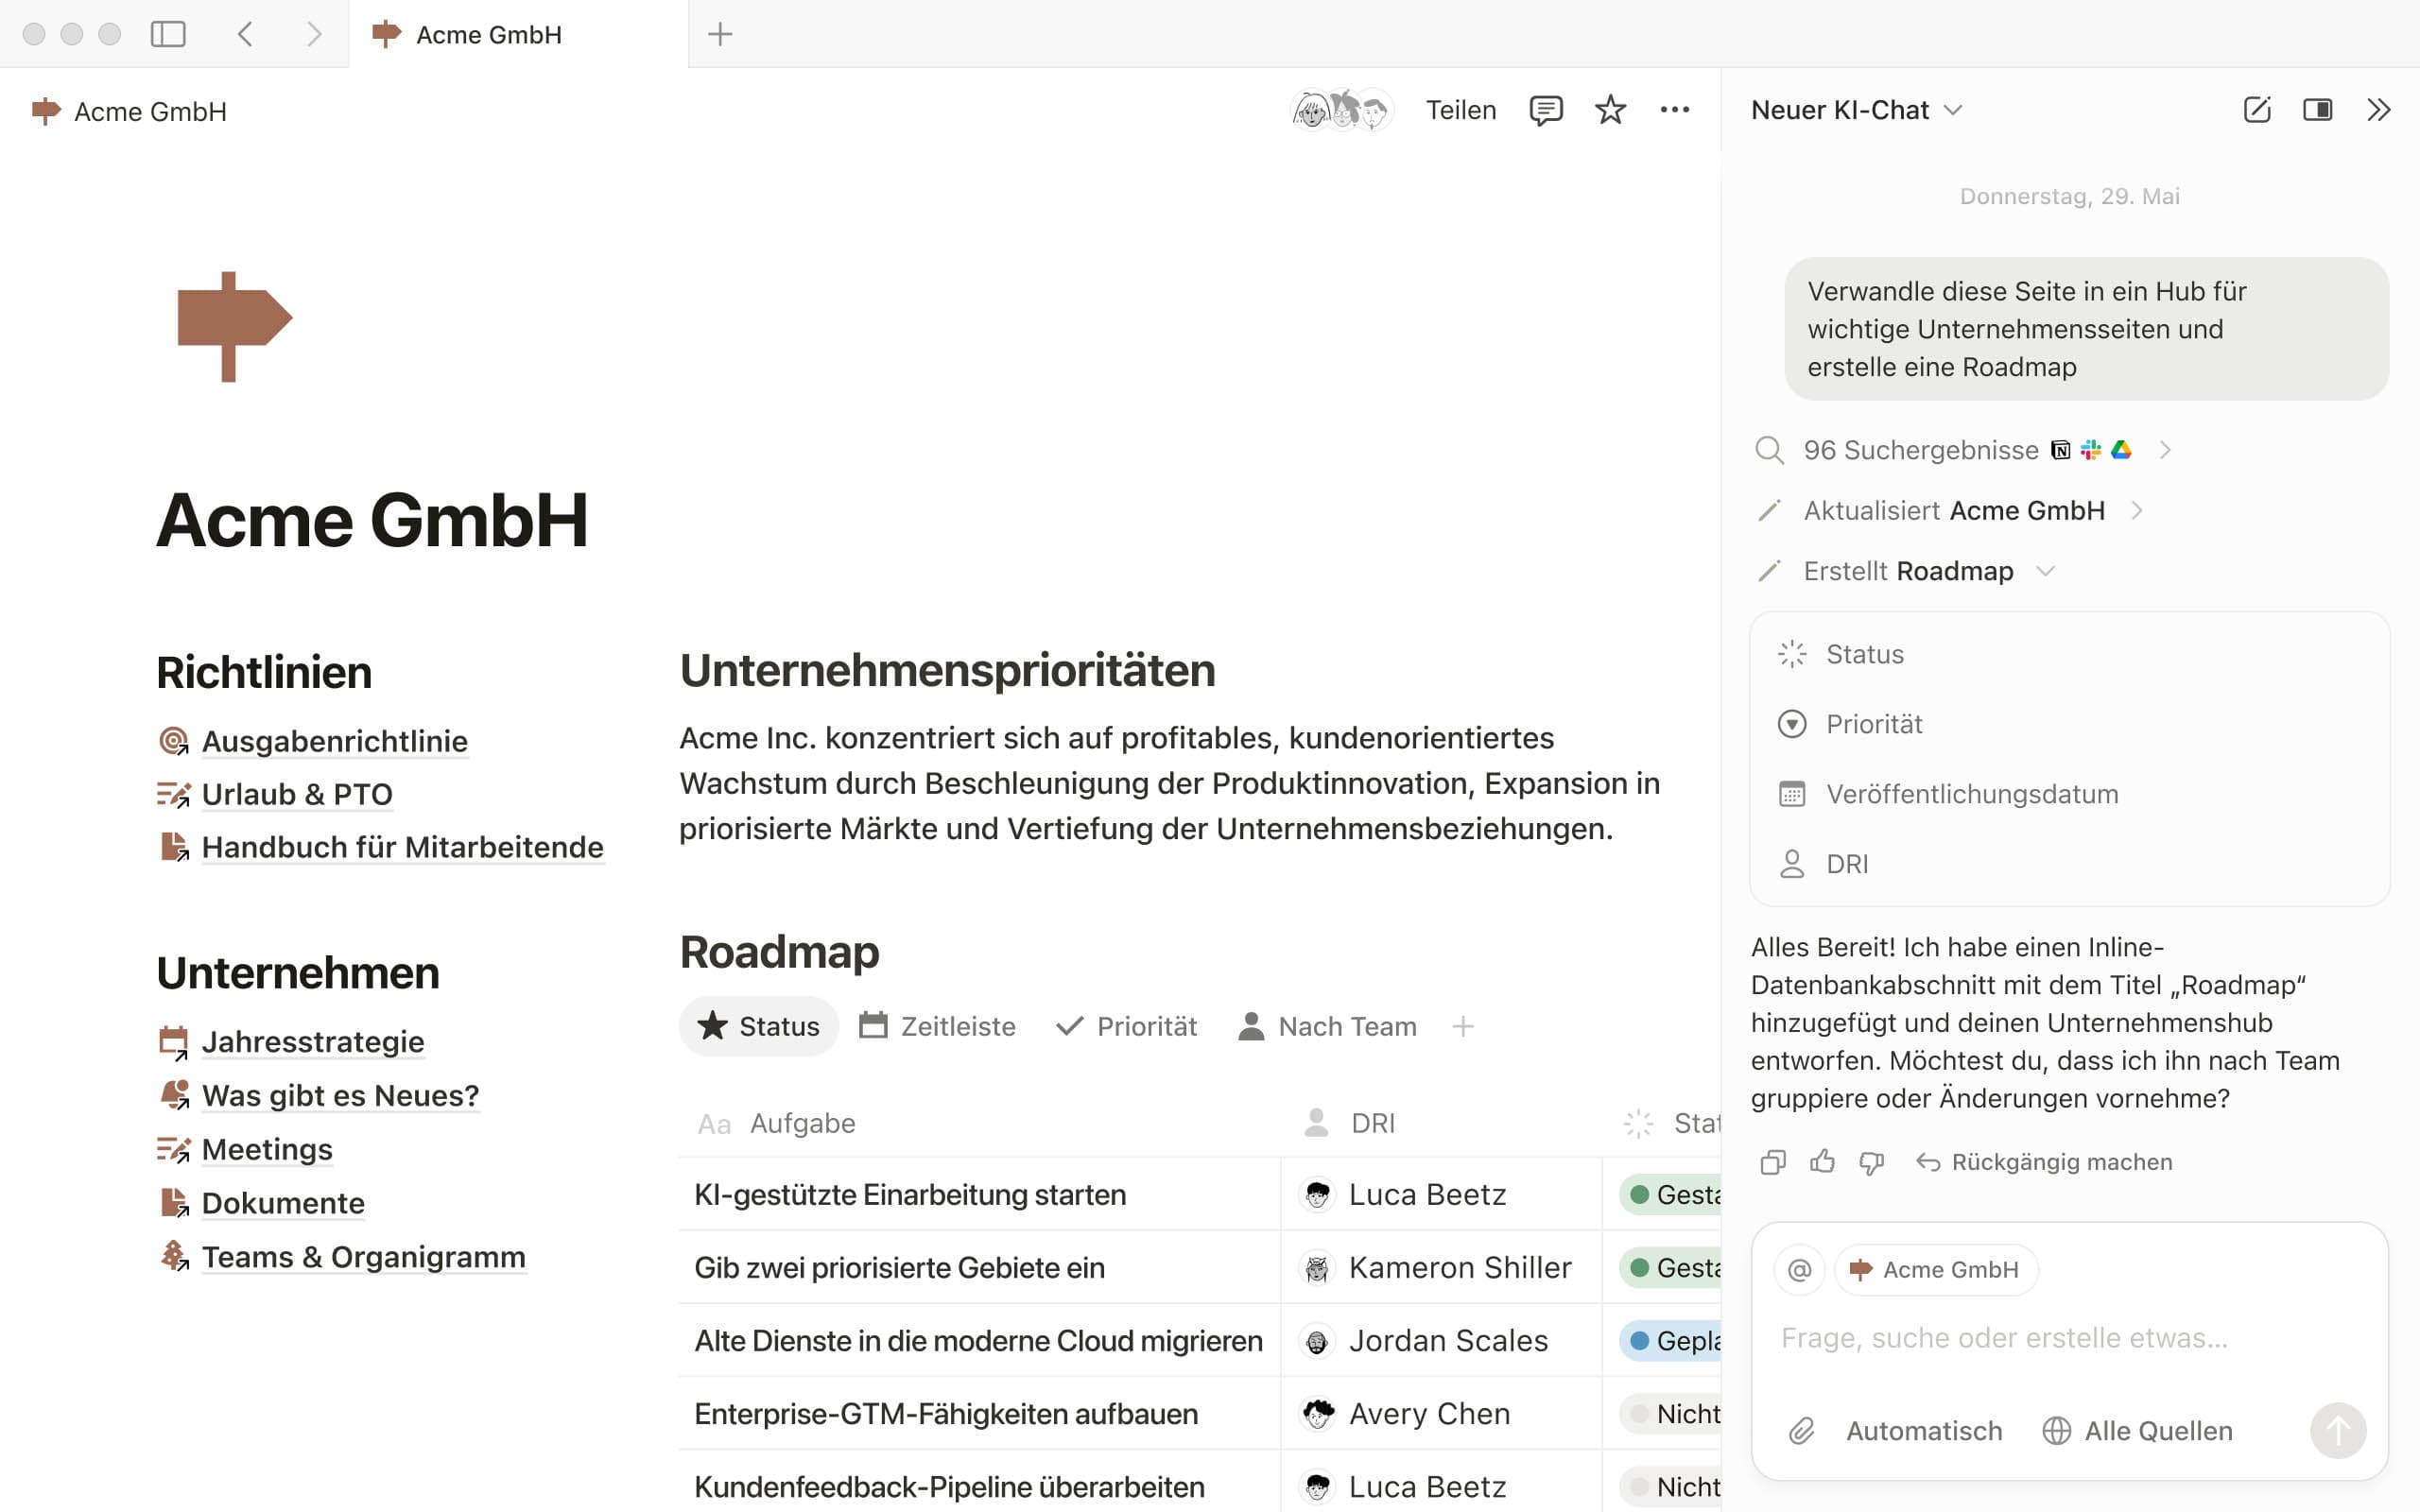Close the AI chat panel with double chevron

(2378, 110)
